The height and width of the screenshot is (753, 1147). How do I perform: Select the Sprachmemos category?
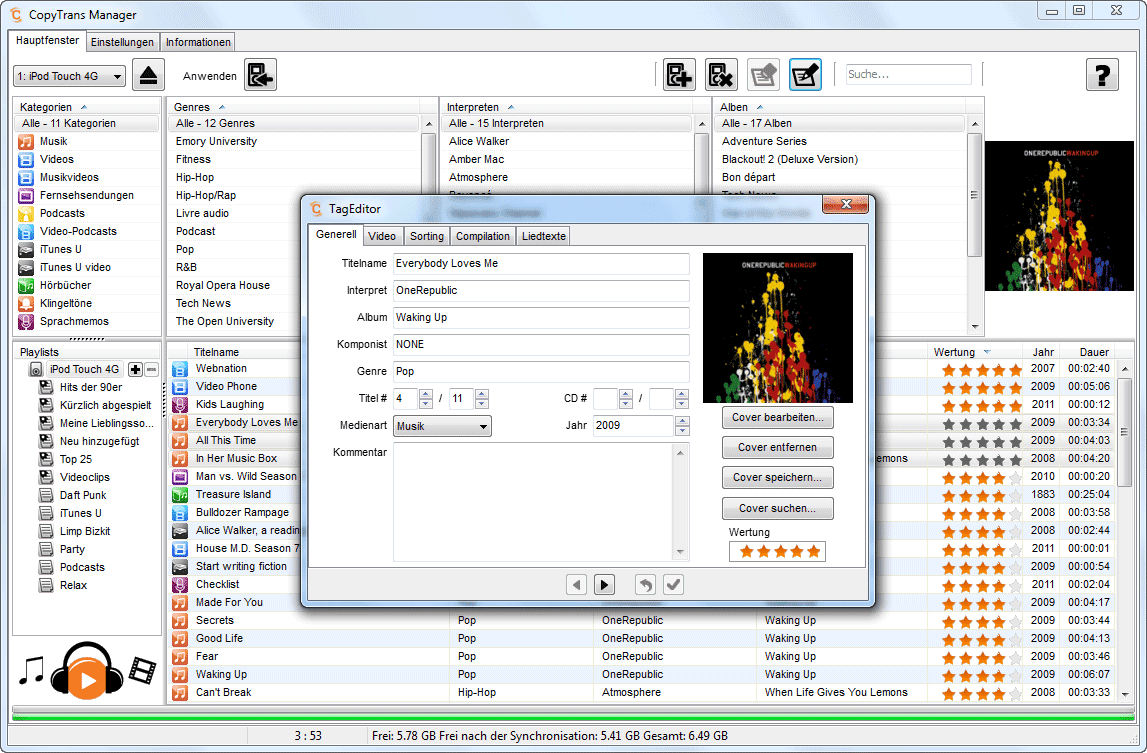87,321
